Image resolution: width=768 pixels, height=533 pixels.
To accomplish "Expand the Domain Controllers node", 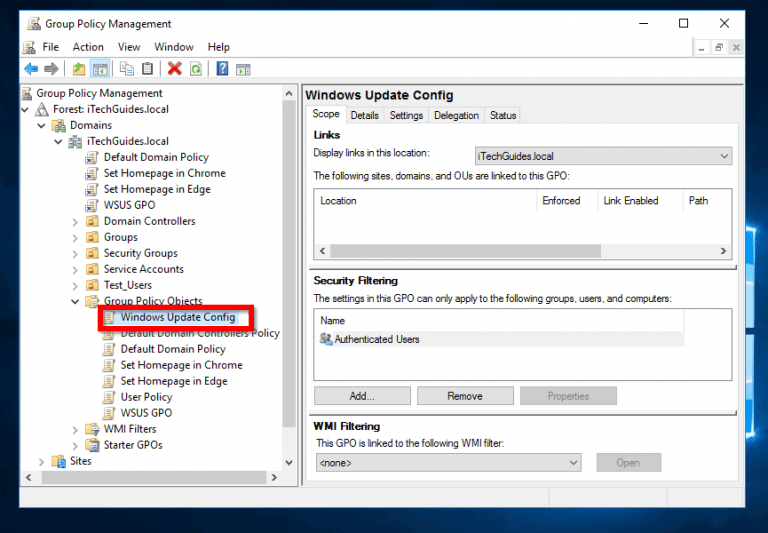I will tap(75, 222).
